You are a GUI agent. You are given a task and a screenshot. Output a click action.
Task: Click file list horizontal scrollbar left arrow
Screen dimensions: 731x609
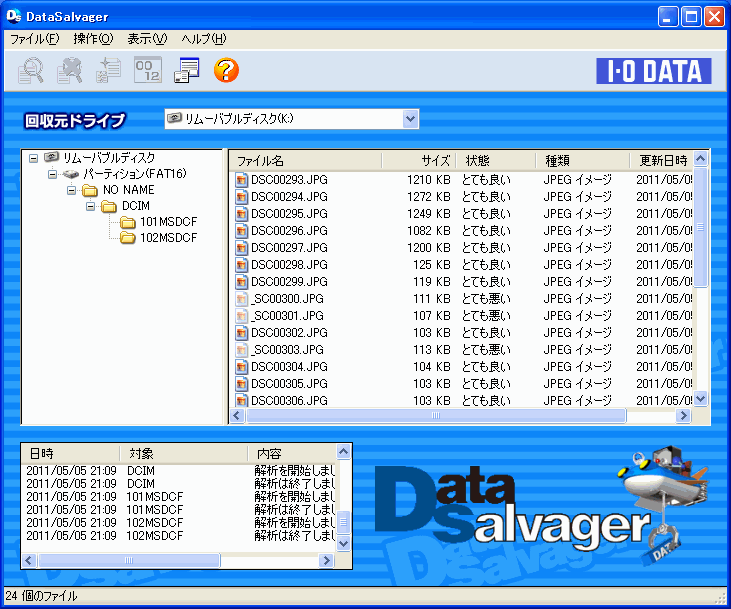pos(237,415)
